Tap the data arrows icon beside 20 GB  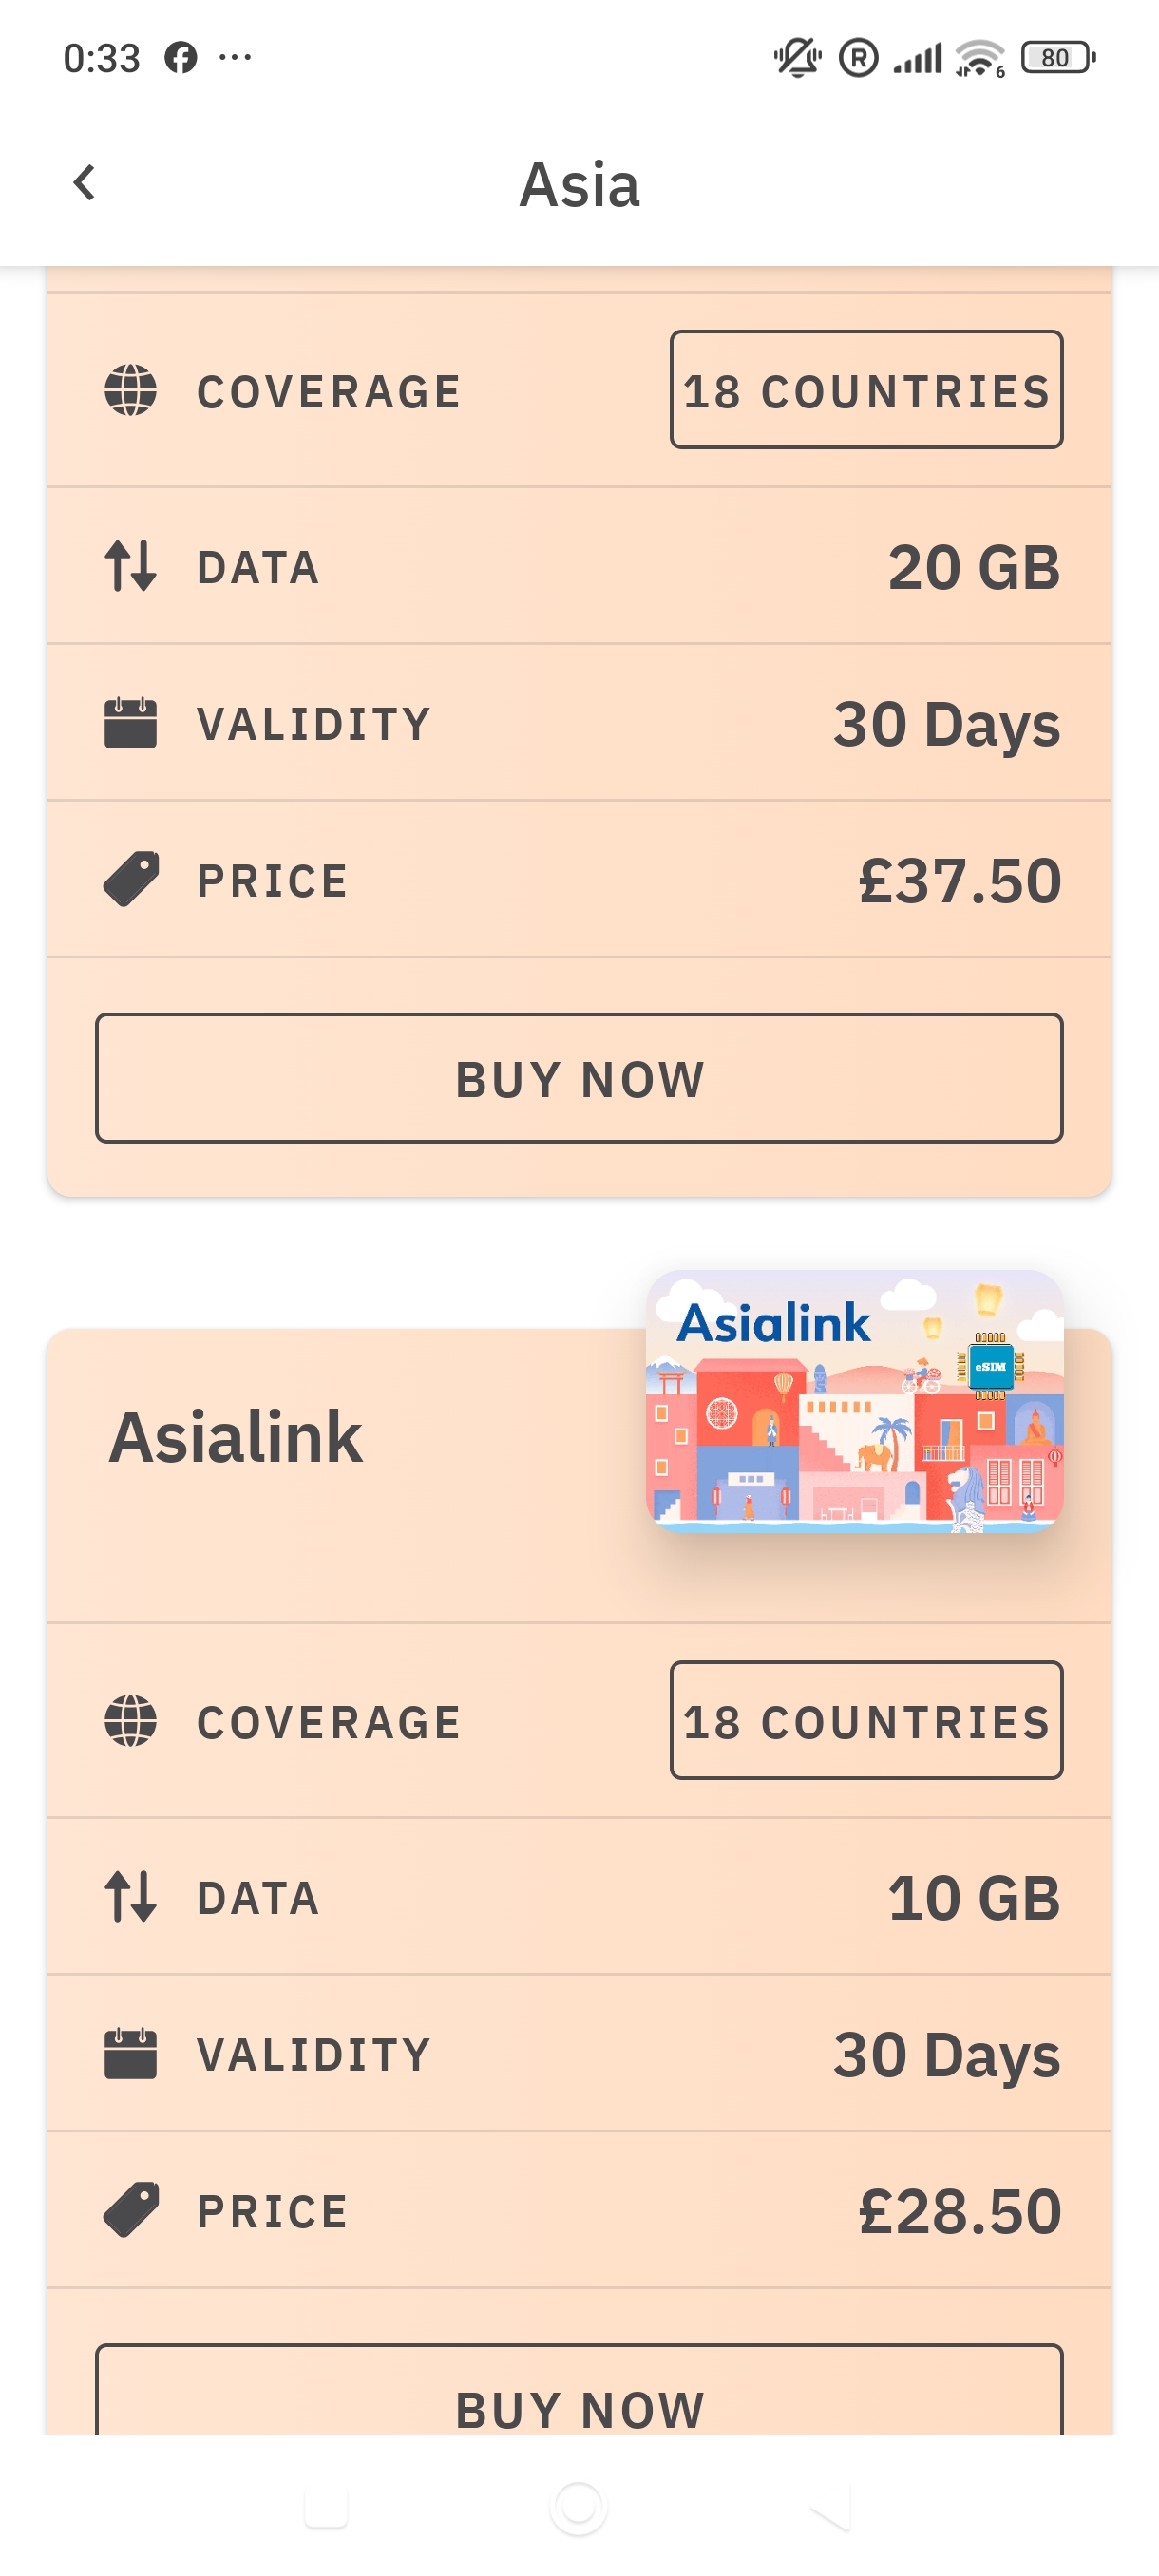(131, 566)
